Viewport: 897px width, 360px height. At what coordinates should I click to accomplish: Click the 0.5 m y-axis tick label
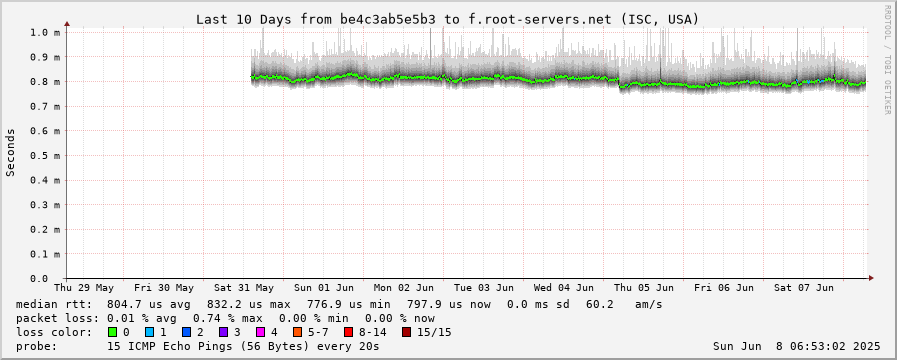[x=45, y=155]
